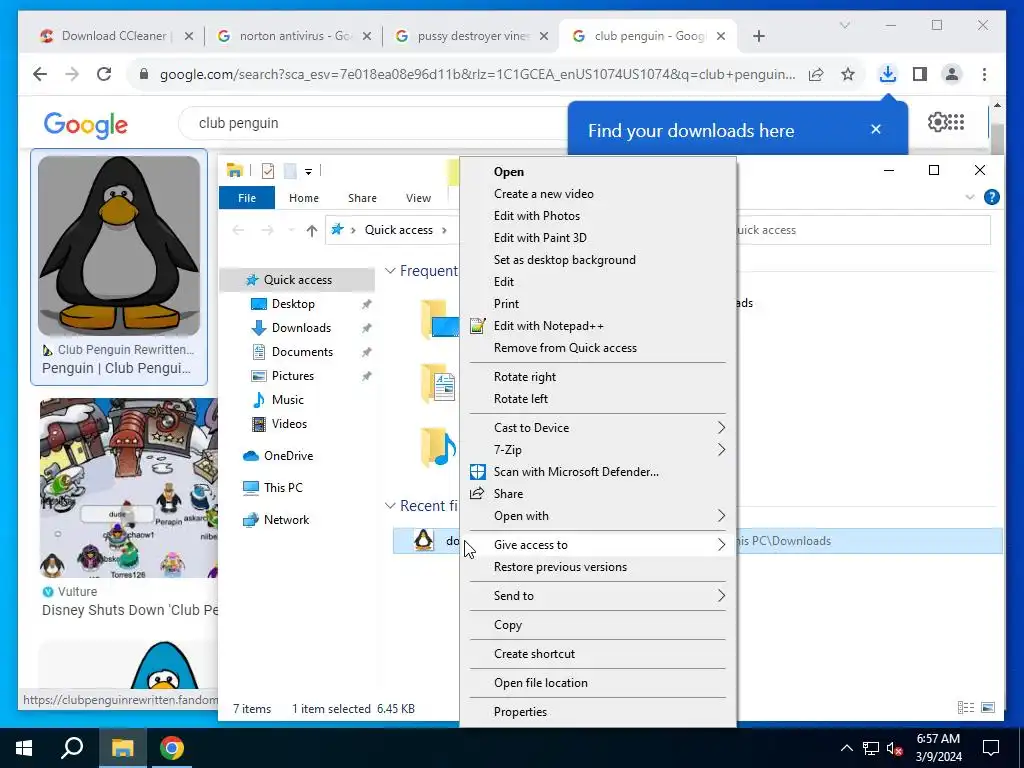The image size is (1024, 768).
Task: Close the CCleaner download tab
Action: (x=189, y=37)
